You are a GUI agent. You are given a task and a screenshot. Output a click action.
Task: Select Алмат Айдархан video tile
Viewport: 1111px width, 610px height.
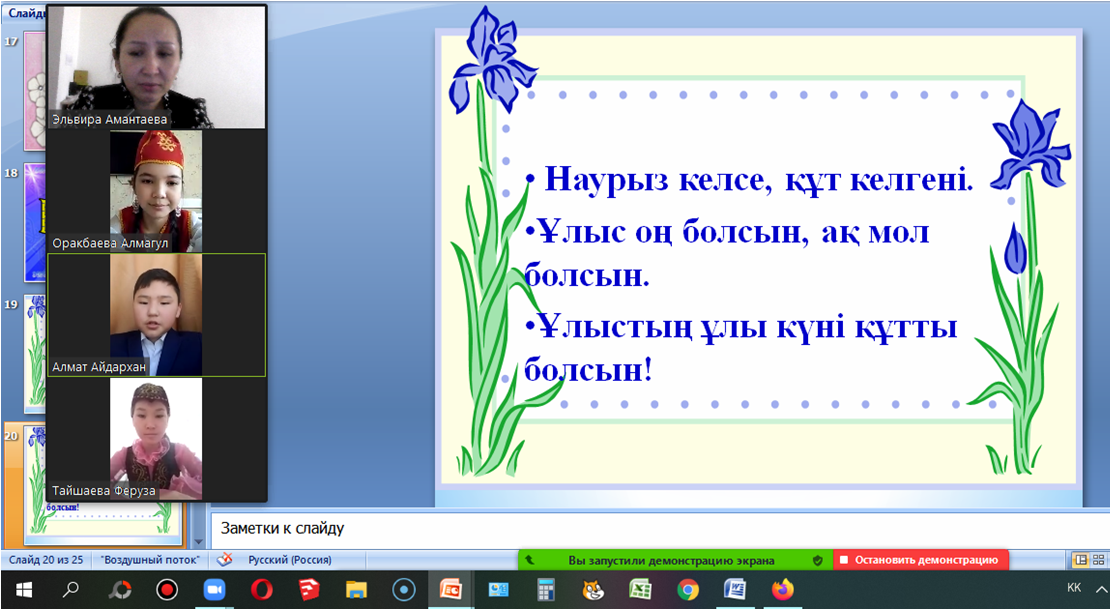[x=156, y=315]
